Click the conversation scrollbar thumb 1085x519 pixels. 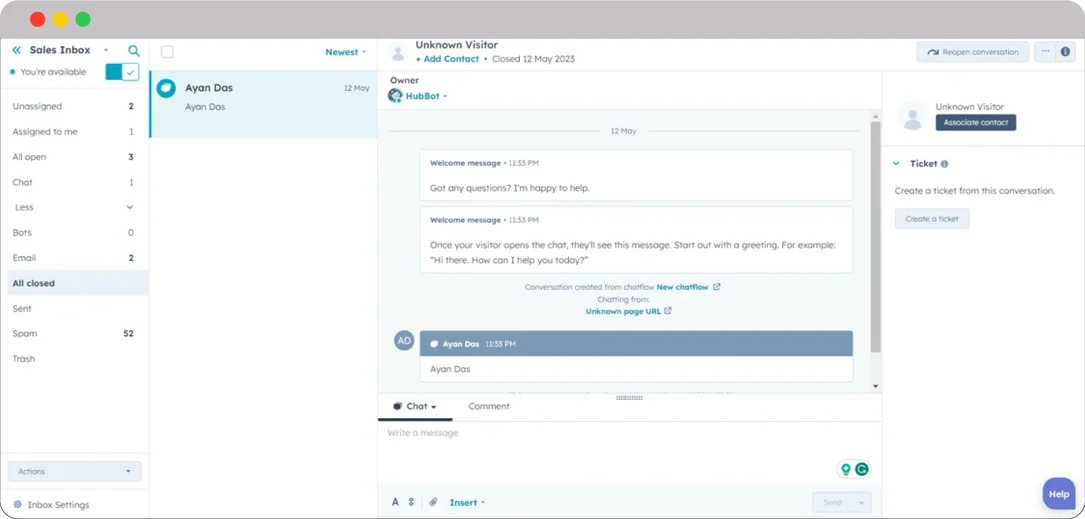coord(875,237)
